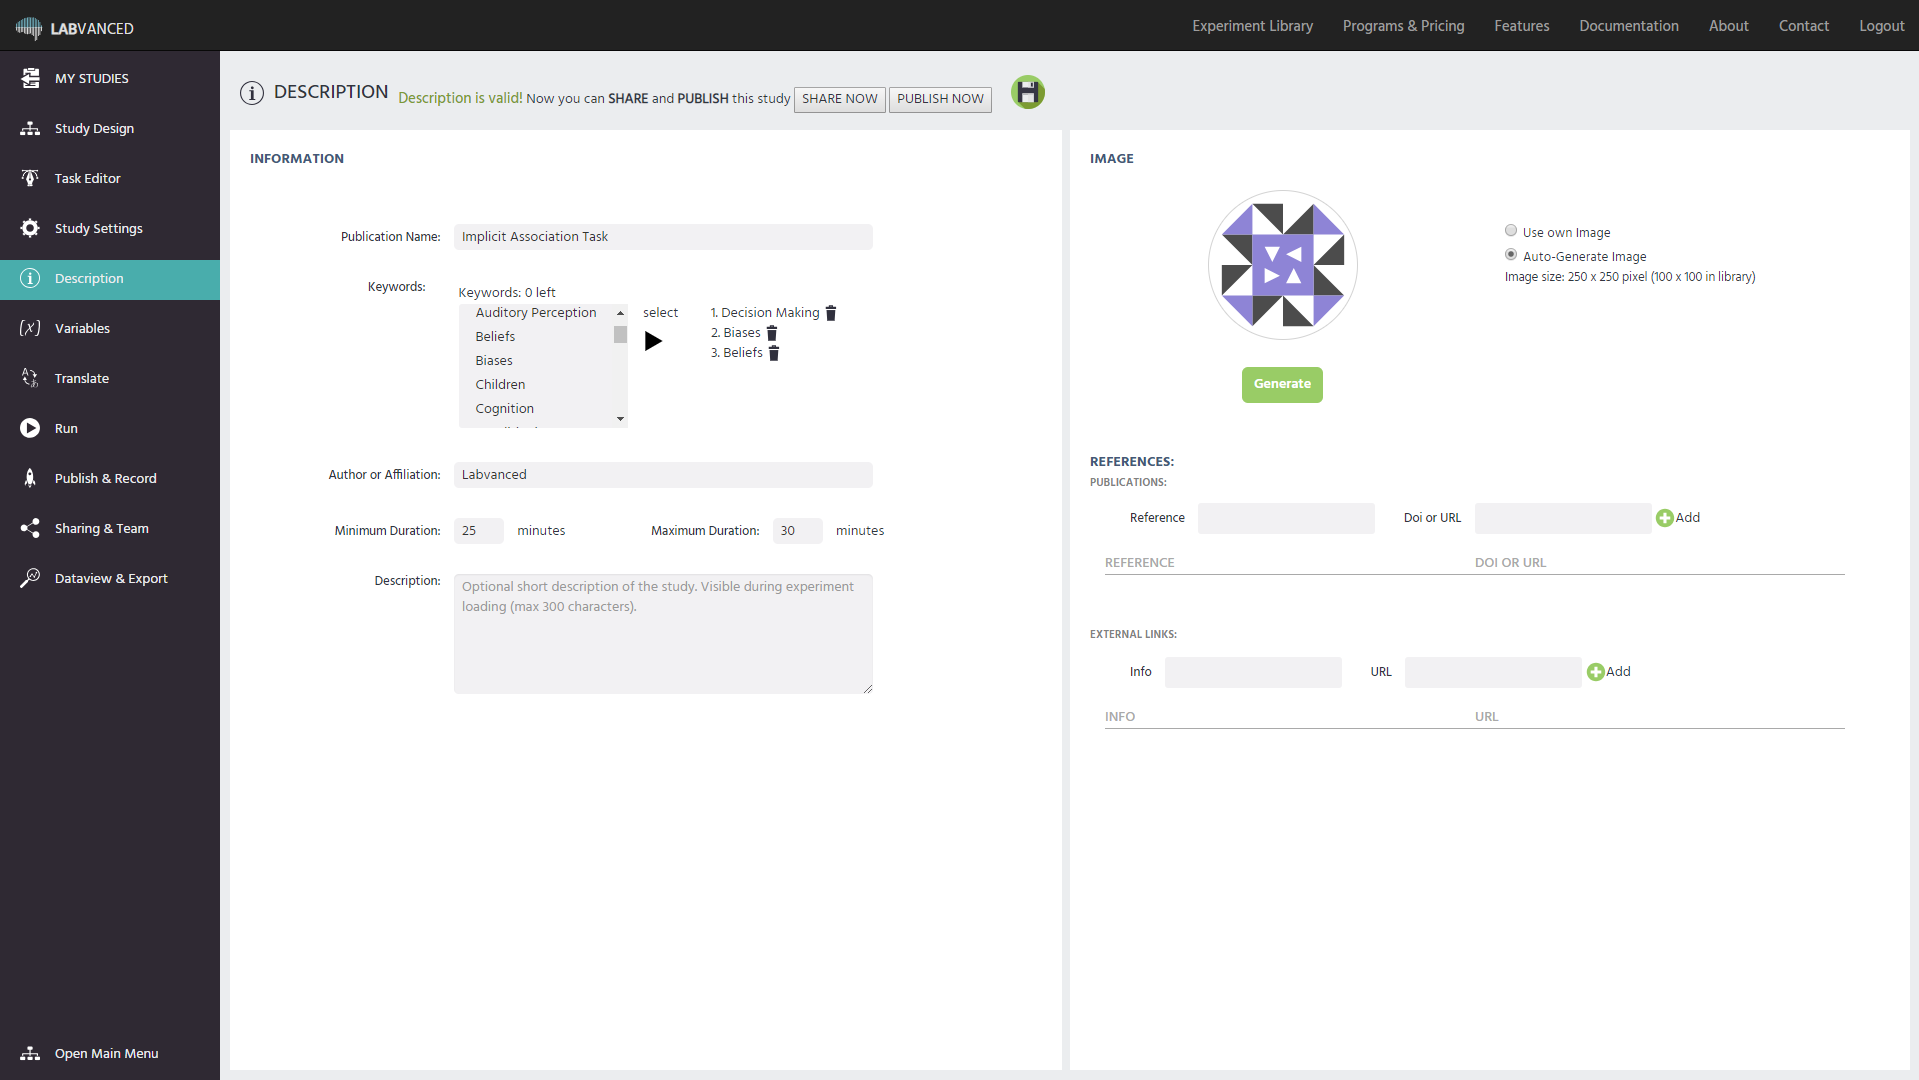Screen dimensions: 1919x1080
Task: Click the Publication Name input field
Action: 663,237
